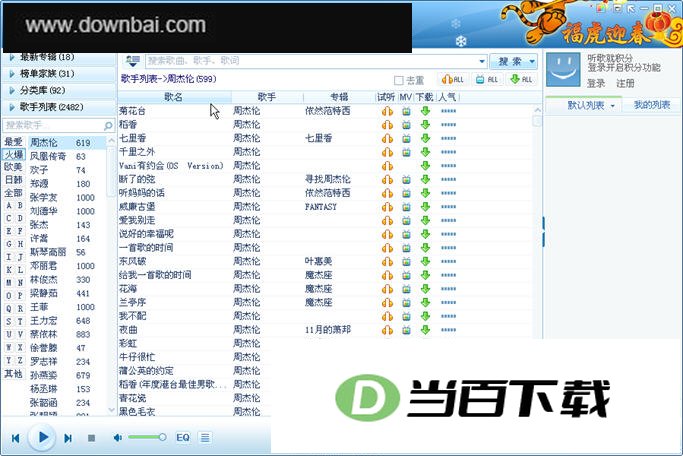Toggle the playlist view icon beside EQ
The width and height of the screenshot is (683, 456).
(205, 437)
